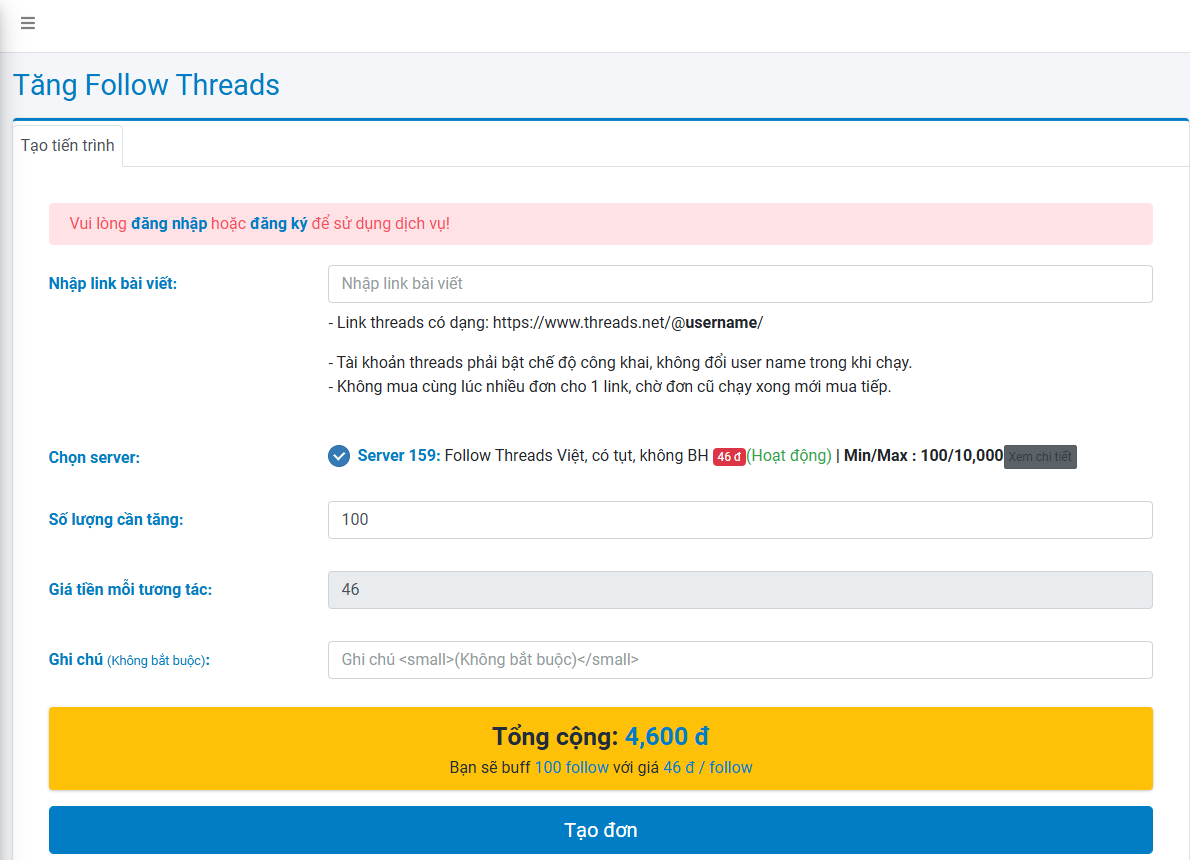Click the Tăng Follow Threads page heading

pos(146,85)
